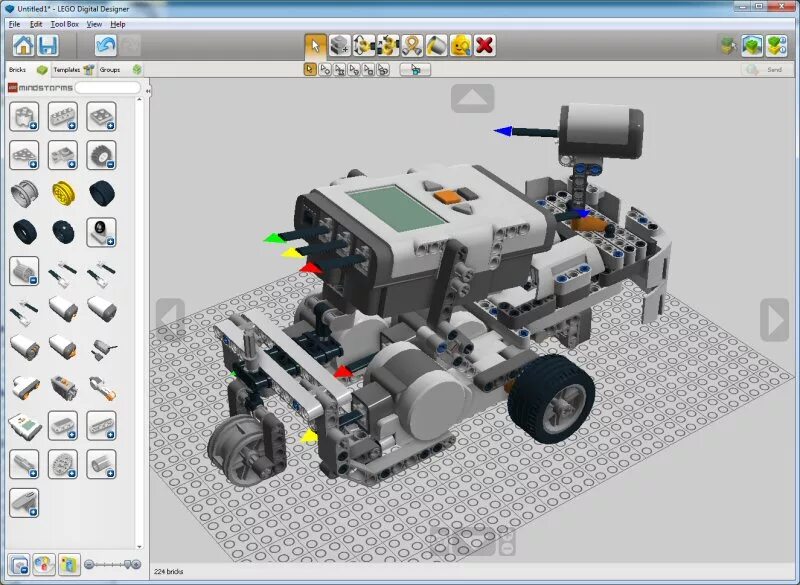The width and height of the screenshot is (800, 585).
Task: Activate the Selection (arrow) tool
Action: click(x=315, y=45)
